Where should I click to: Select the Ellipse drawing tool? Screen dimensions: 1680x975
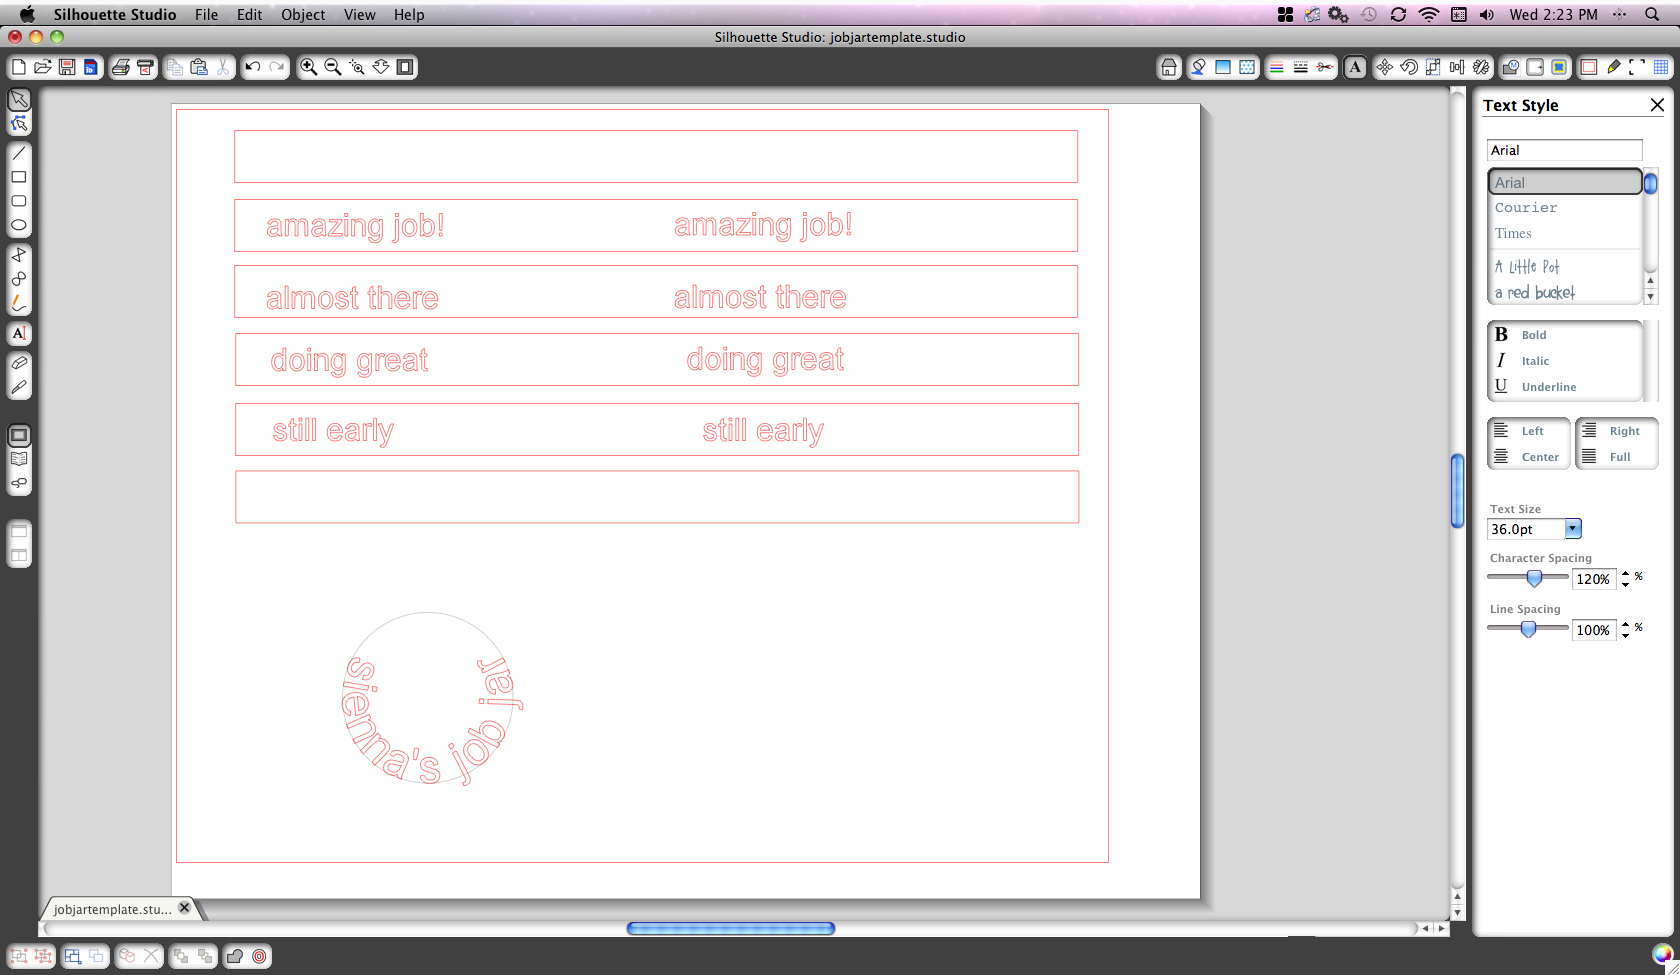19,225
